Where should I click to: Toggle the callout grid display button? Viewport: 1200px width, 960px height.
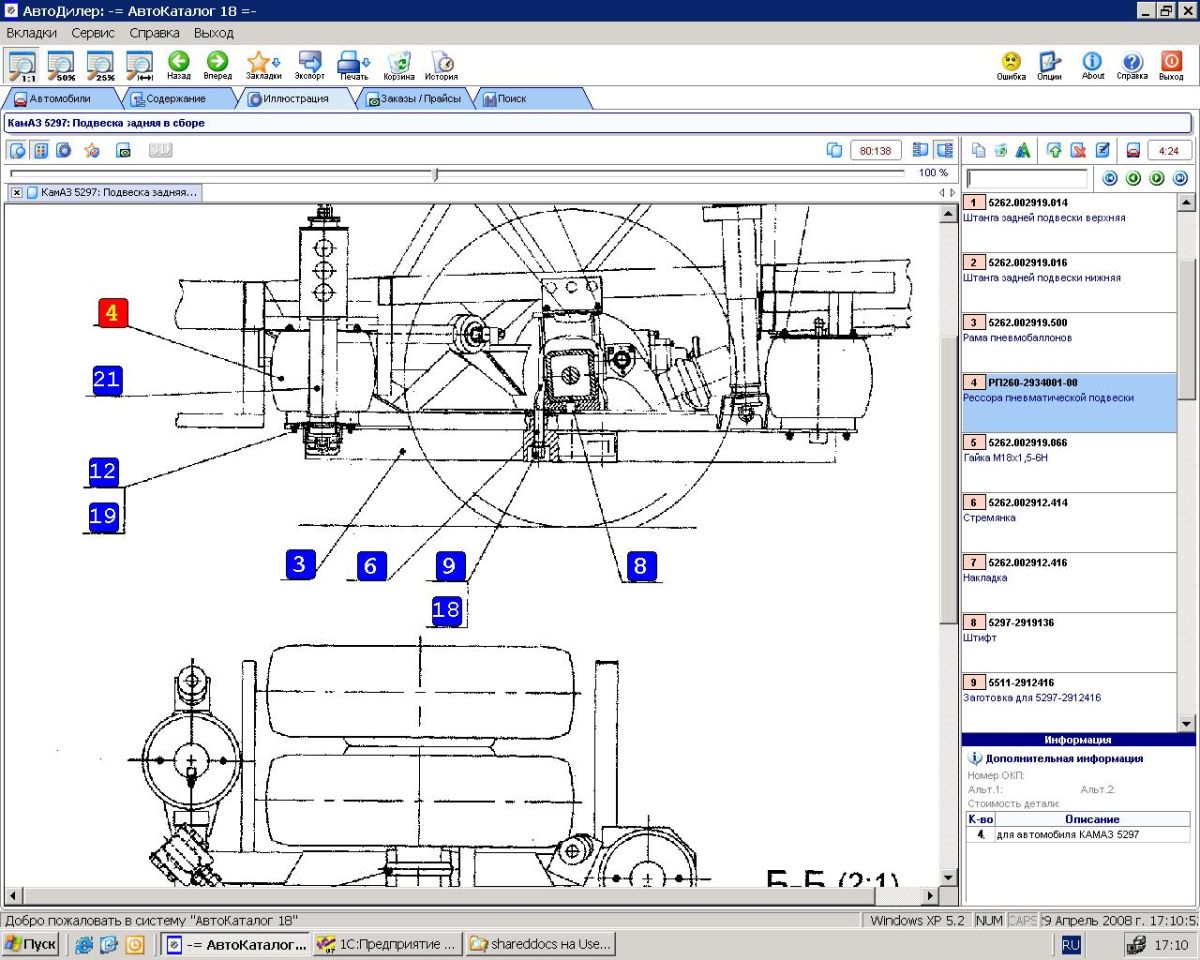coord(41,151)
